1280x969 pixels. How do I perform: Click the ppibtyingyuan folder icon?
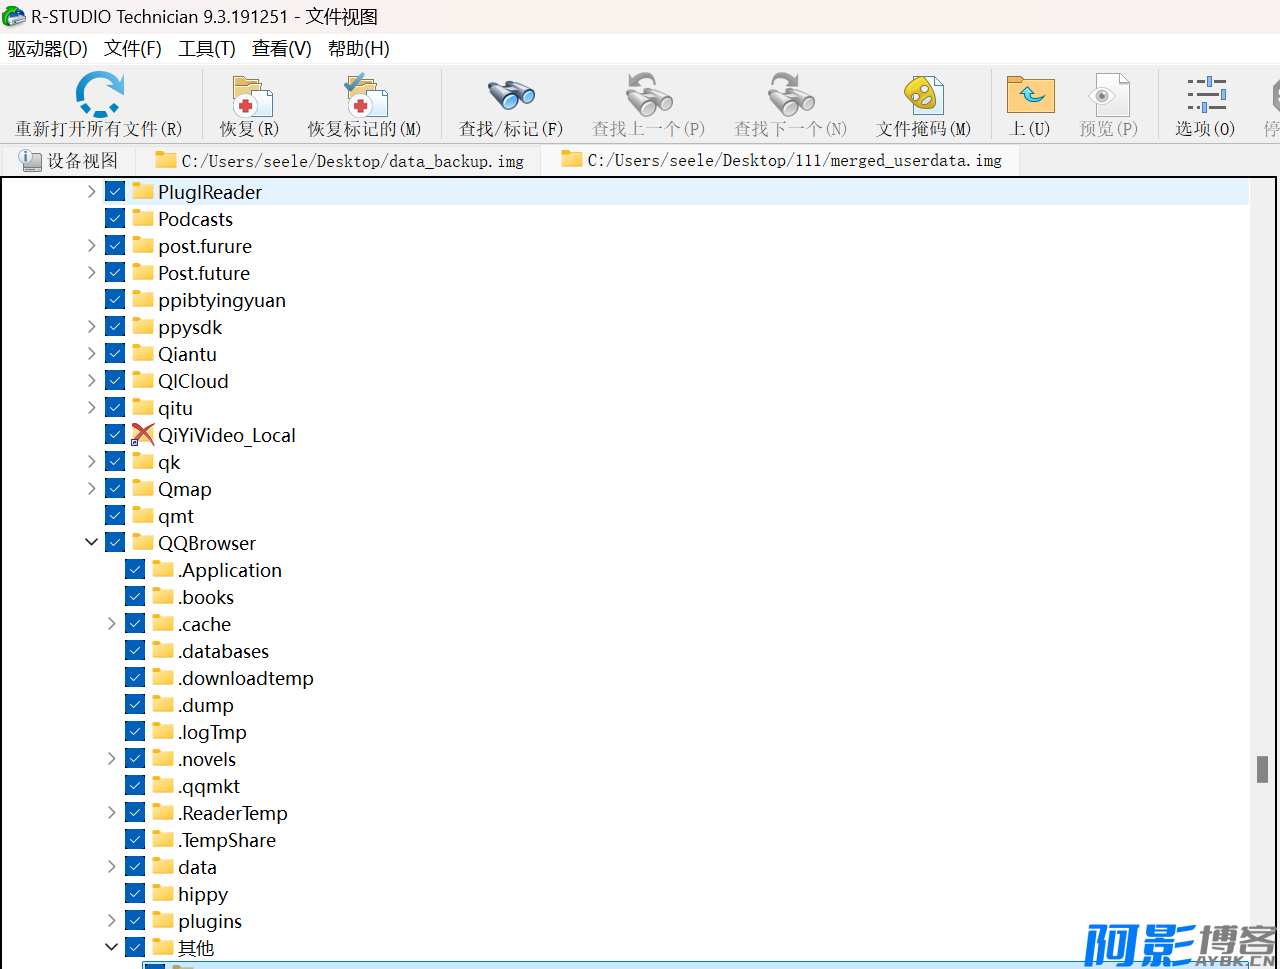tap(143, 299)
